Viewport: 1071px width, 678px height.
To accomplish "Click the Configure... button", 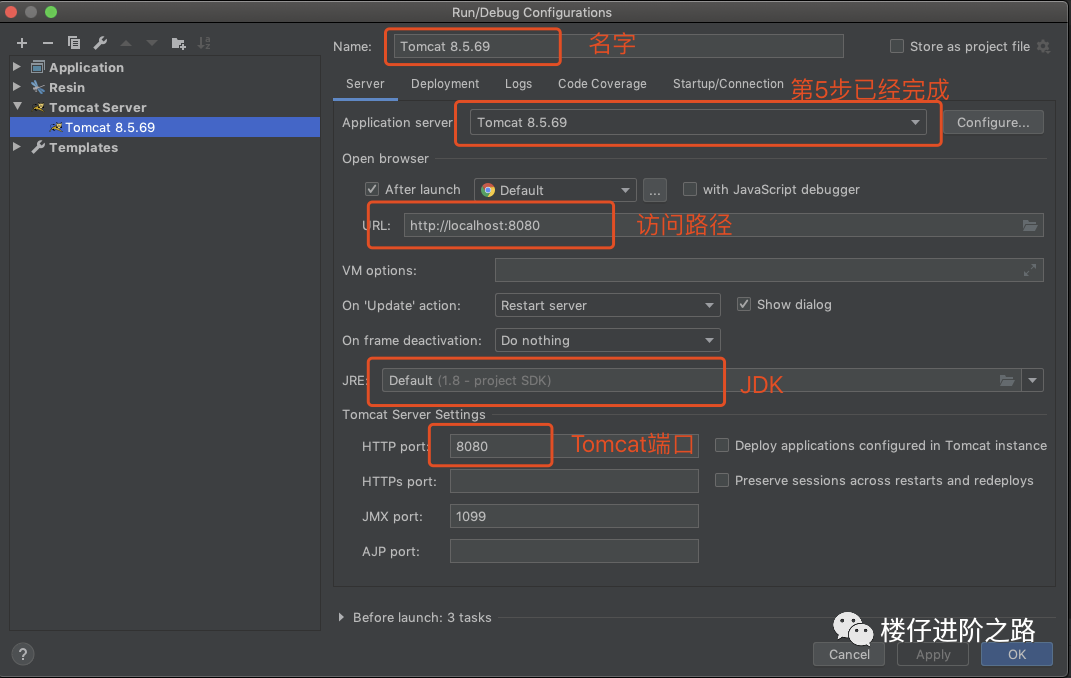I will [x=992, y=122].
